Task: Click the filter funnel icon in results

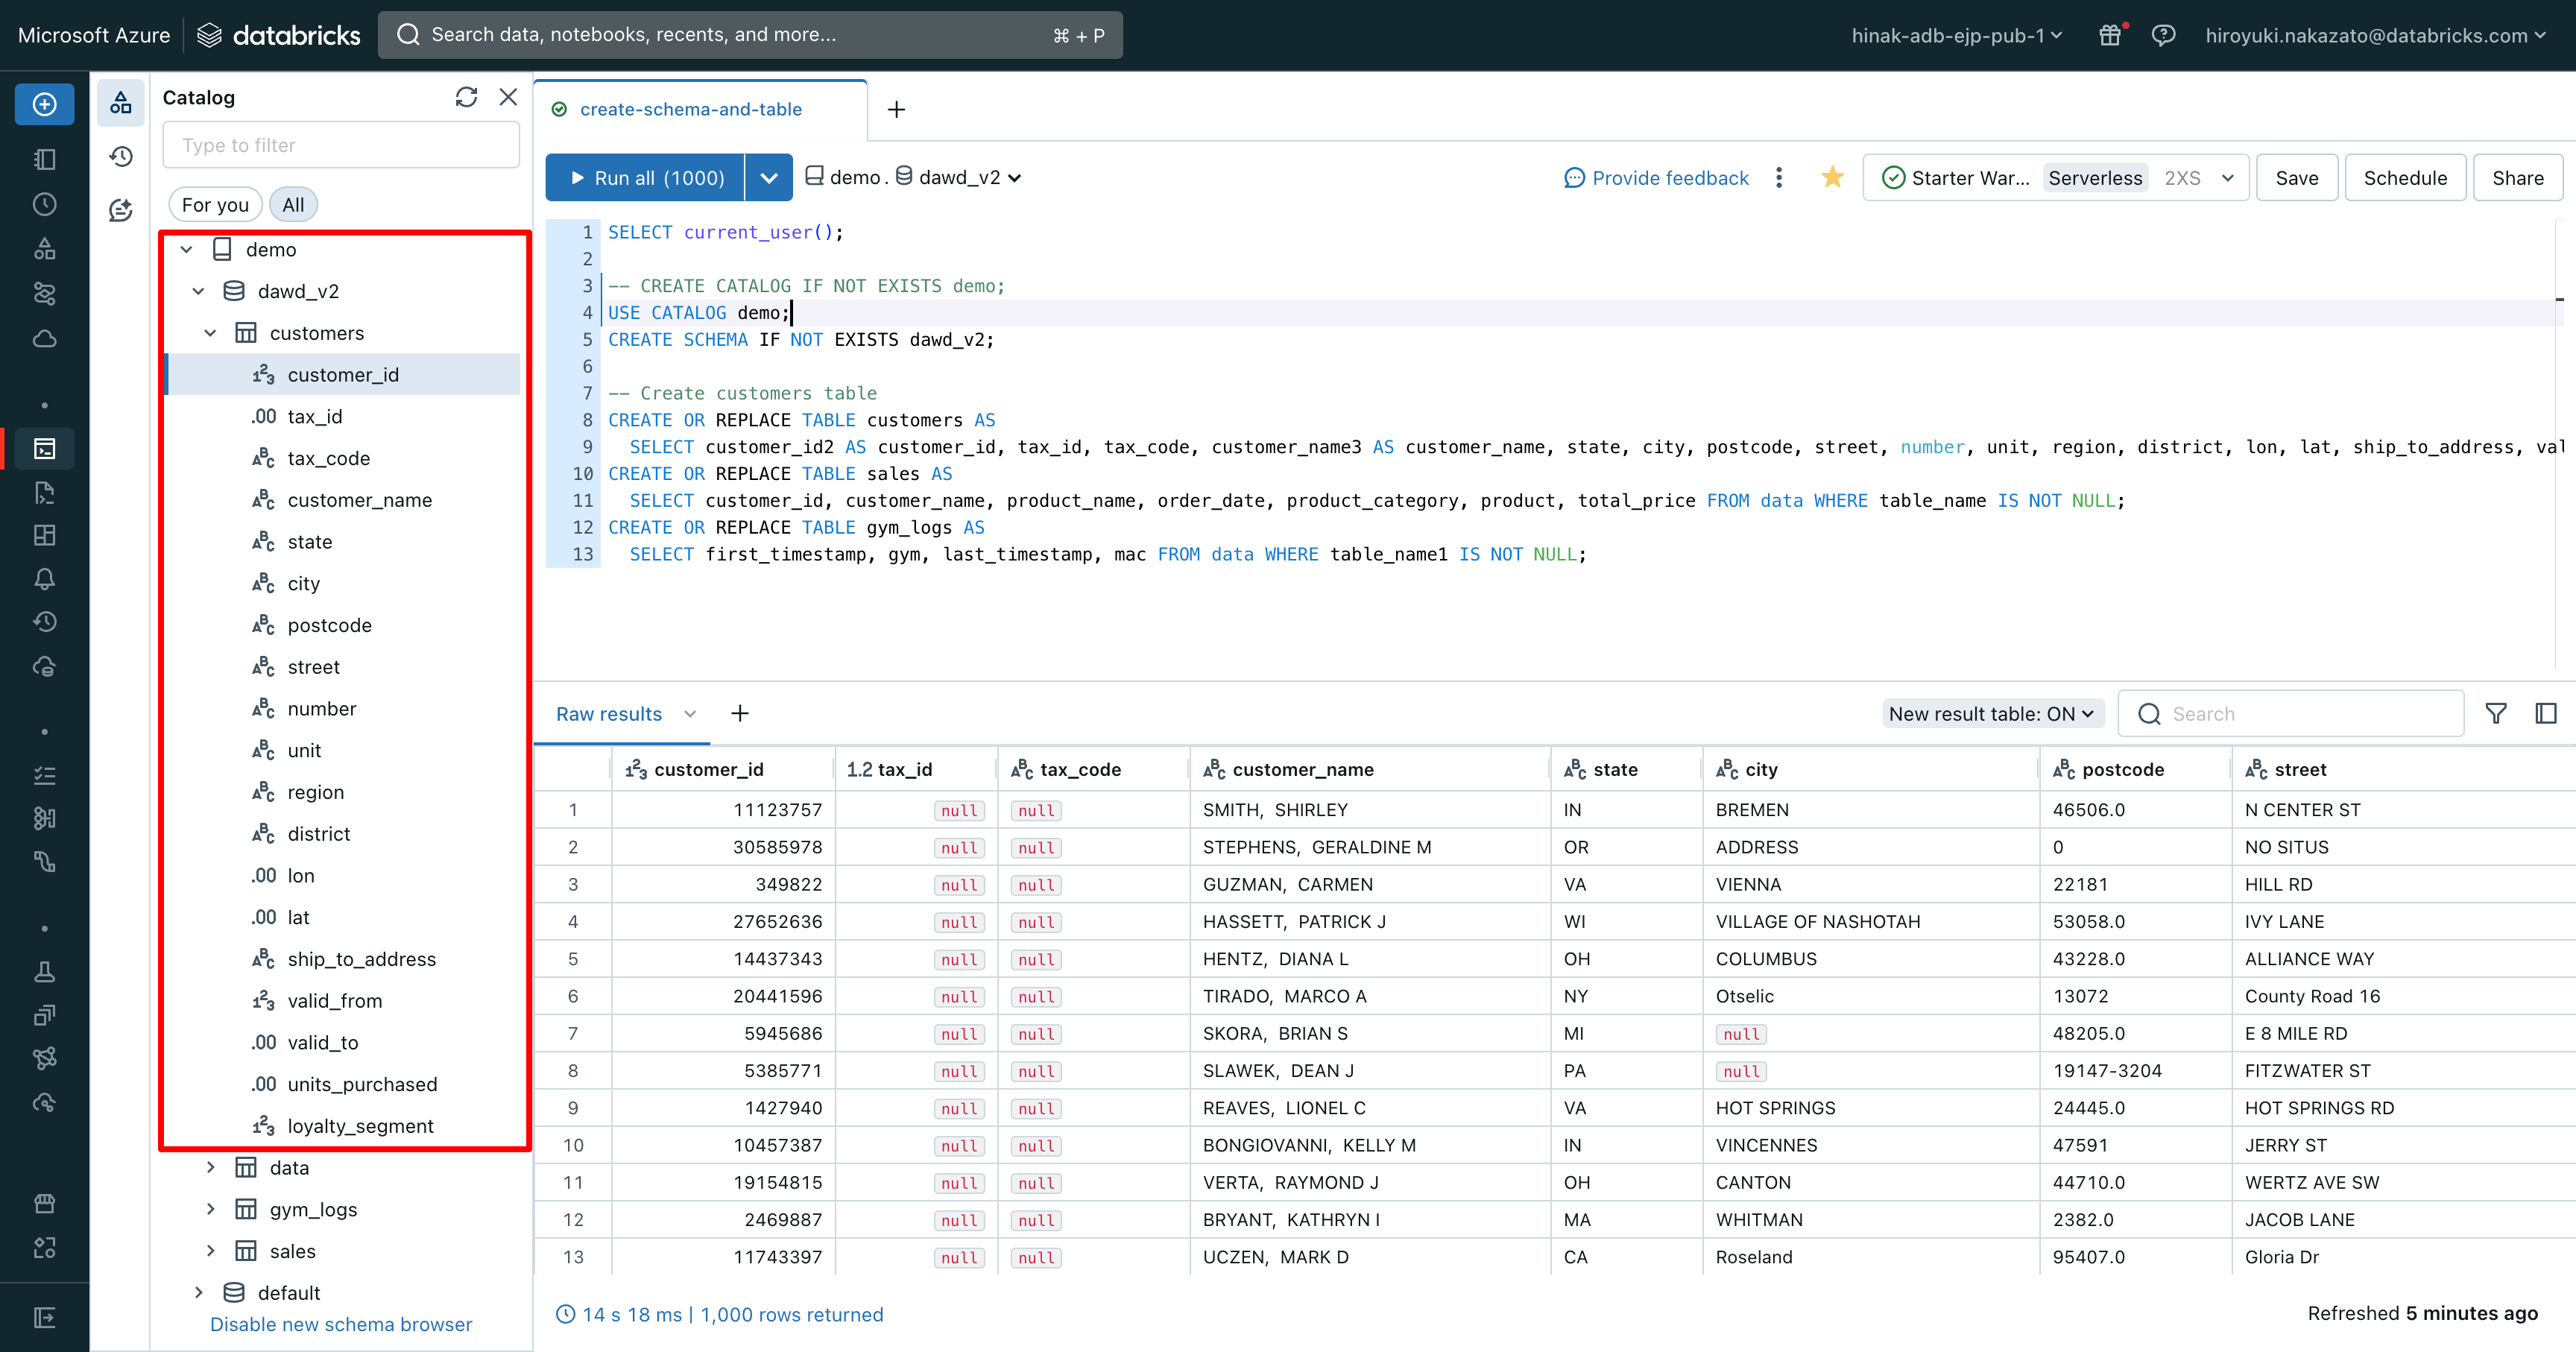Action: coord(2496,713)
